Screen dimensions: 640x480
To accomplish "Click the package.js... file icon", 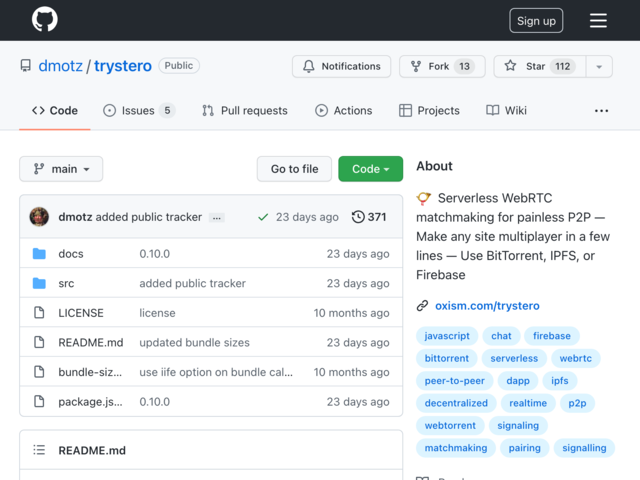I will tap(39, 402).
